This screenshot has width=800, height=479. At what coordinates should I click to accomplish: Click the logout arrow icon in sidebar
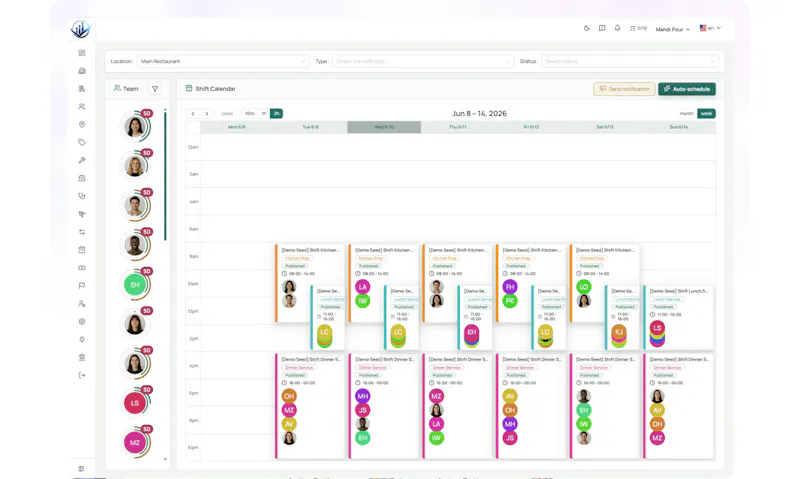[x=82, y=375]
